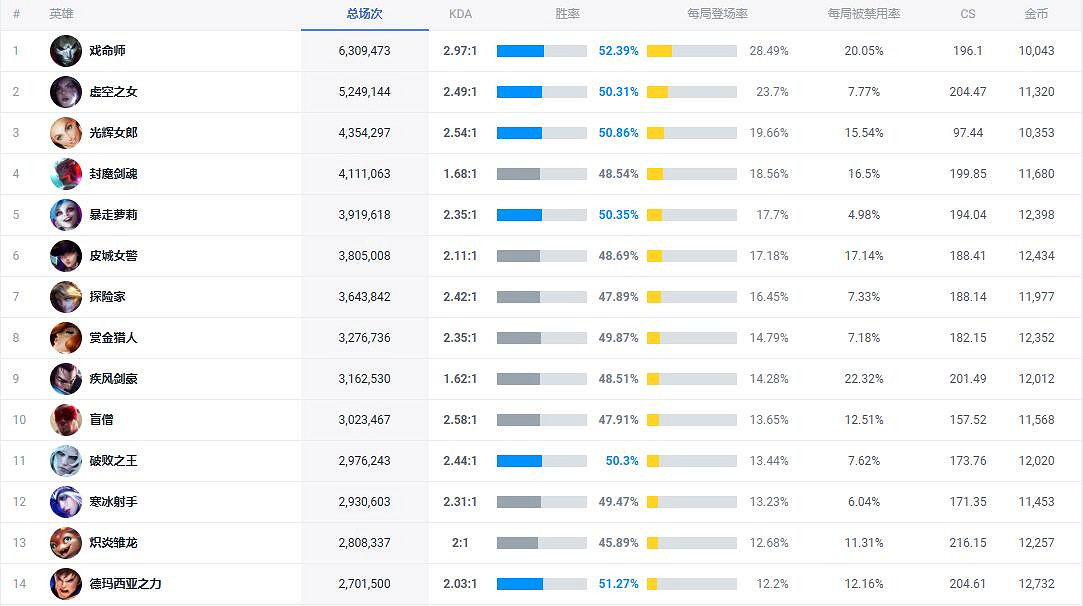Click the 戏命师 champion portrait
The height and width of the screenshot is (606, 1083).
tap(65, 50)
